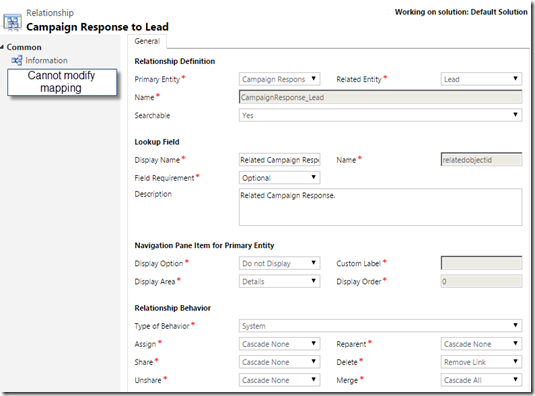Open the Merge dropdown showing Cascade All
This screenshot has width=535, height=396.
[x=481, y=380]
